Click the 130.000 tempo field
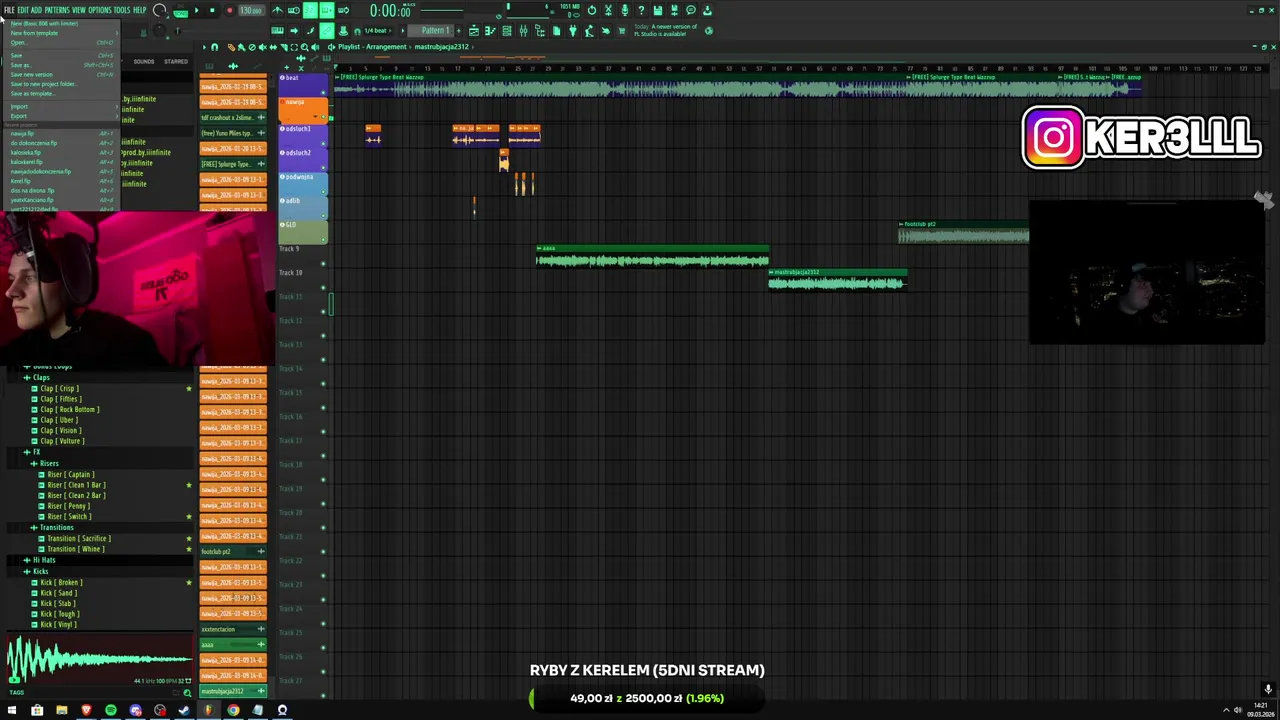1280x720 pixels. point(251,10)
